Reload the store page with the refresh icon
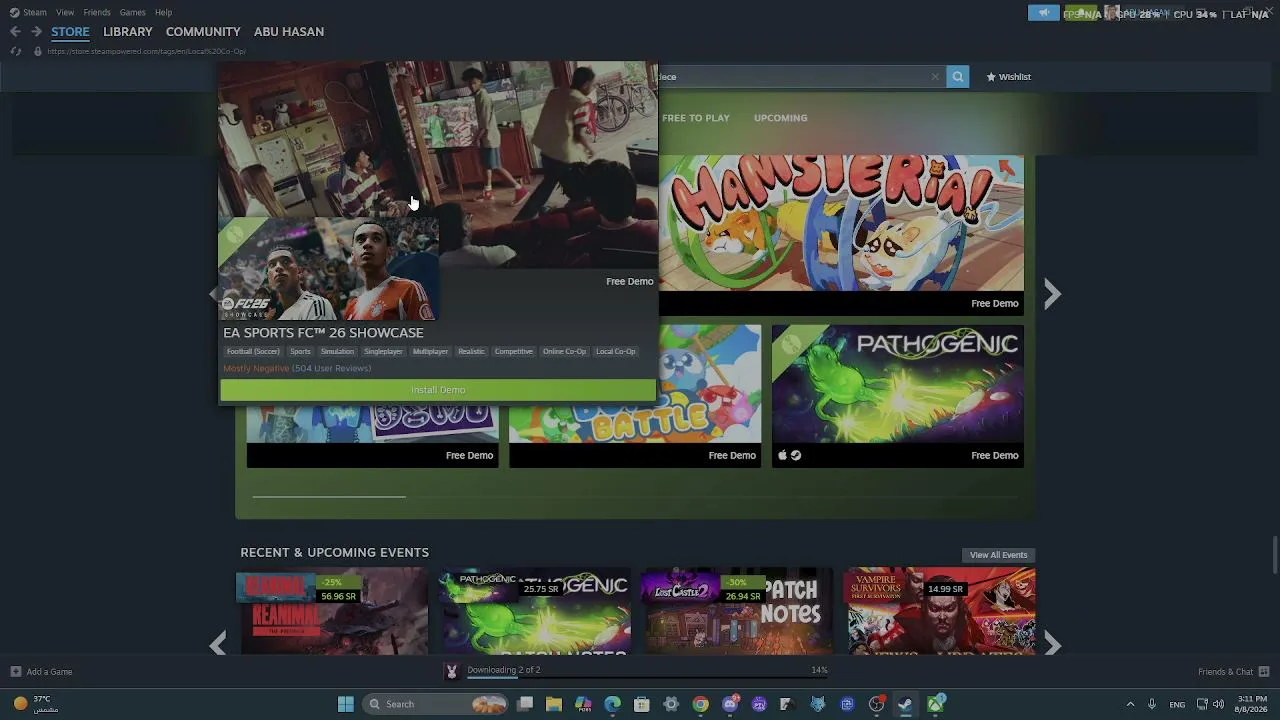This screenshot has width=1280, height=720. (x=15, y=51)
